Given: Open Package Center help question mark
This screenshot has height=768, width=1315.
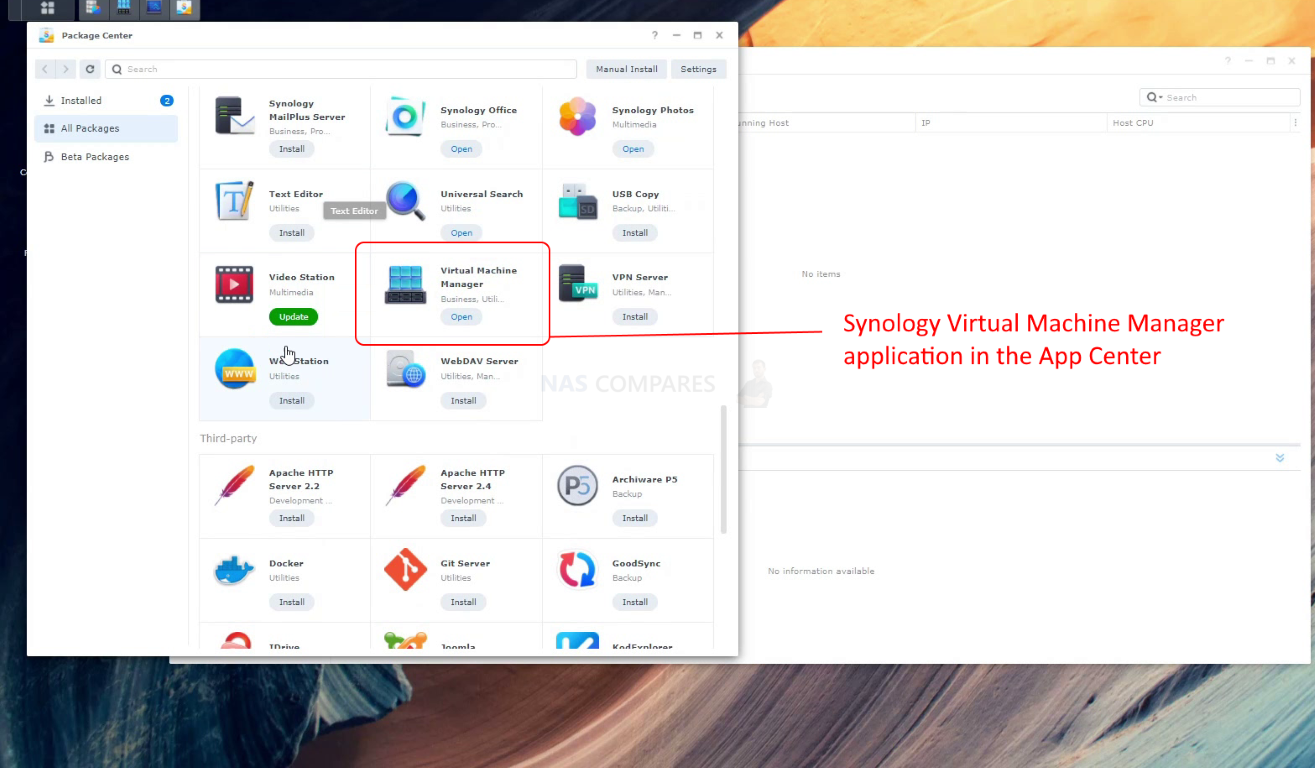Looking at the screenshot, I should (655, 35).
